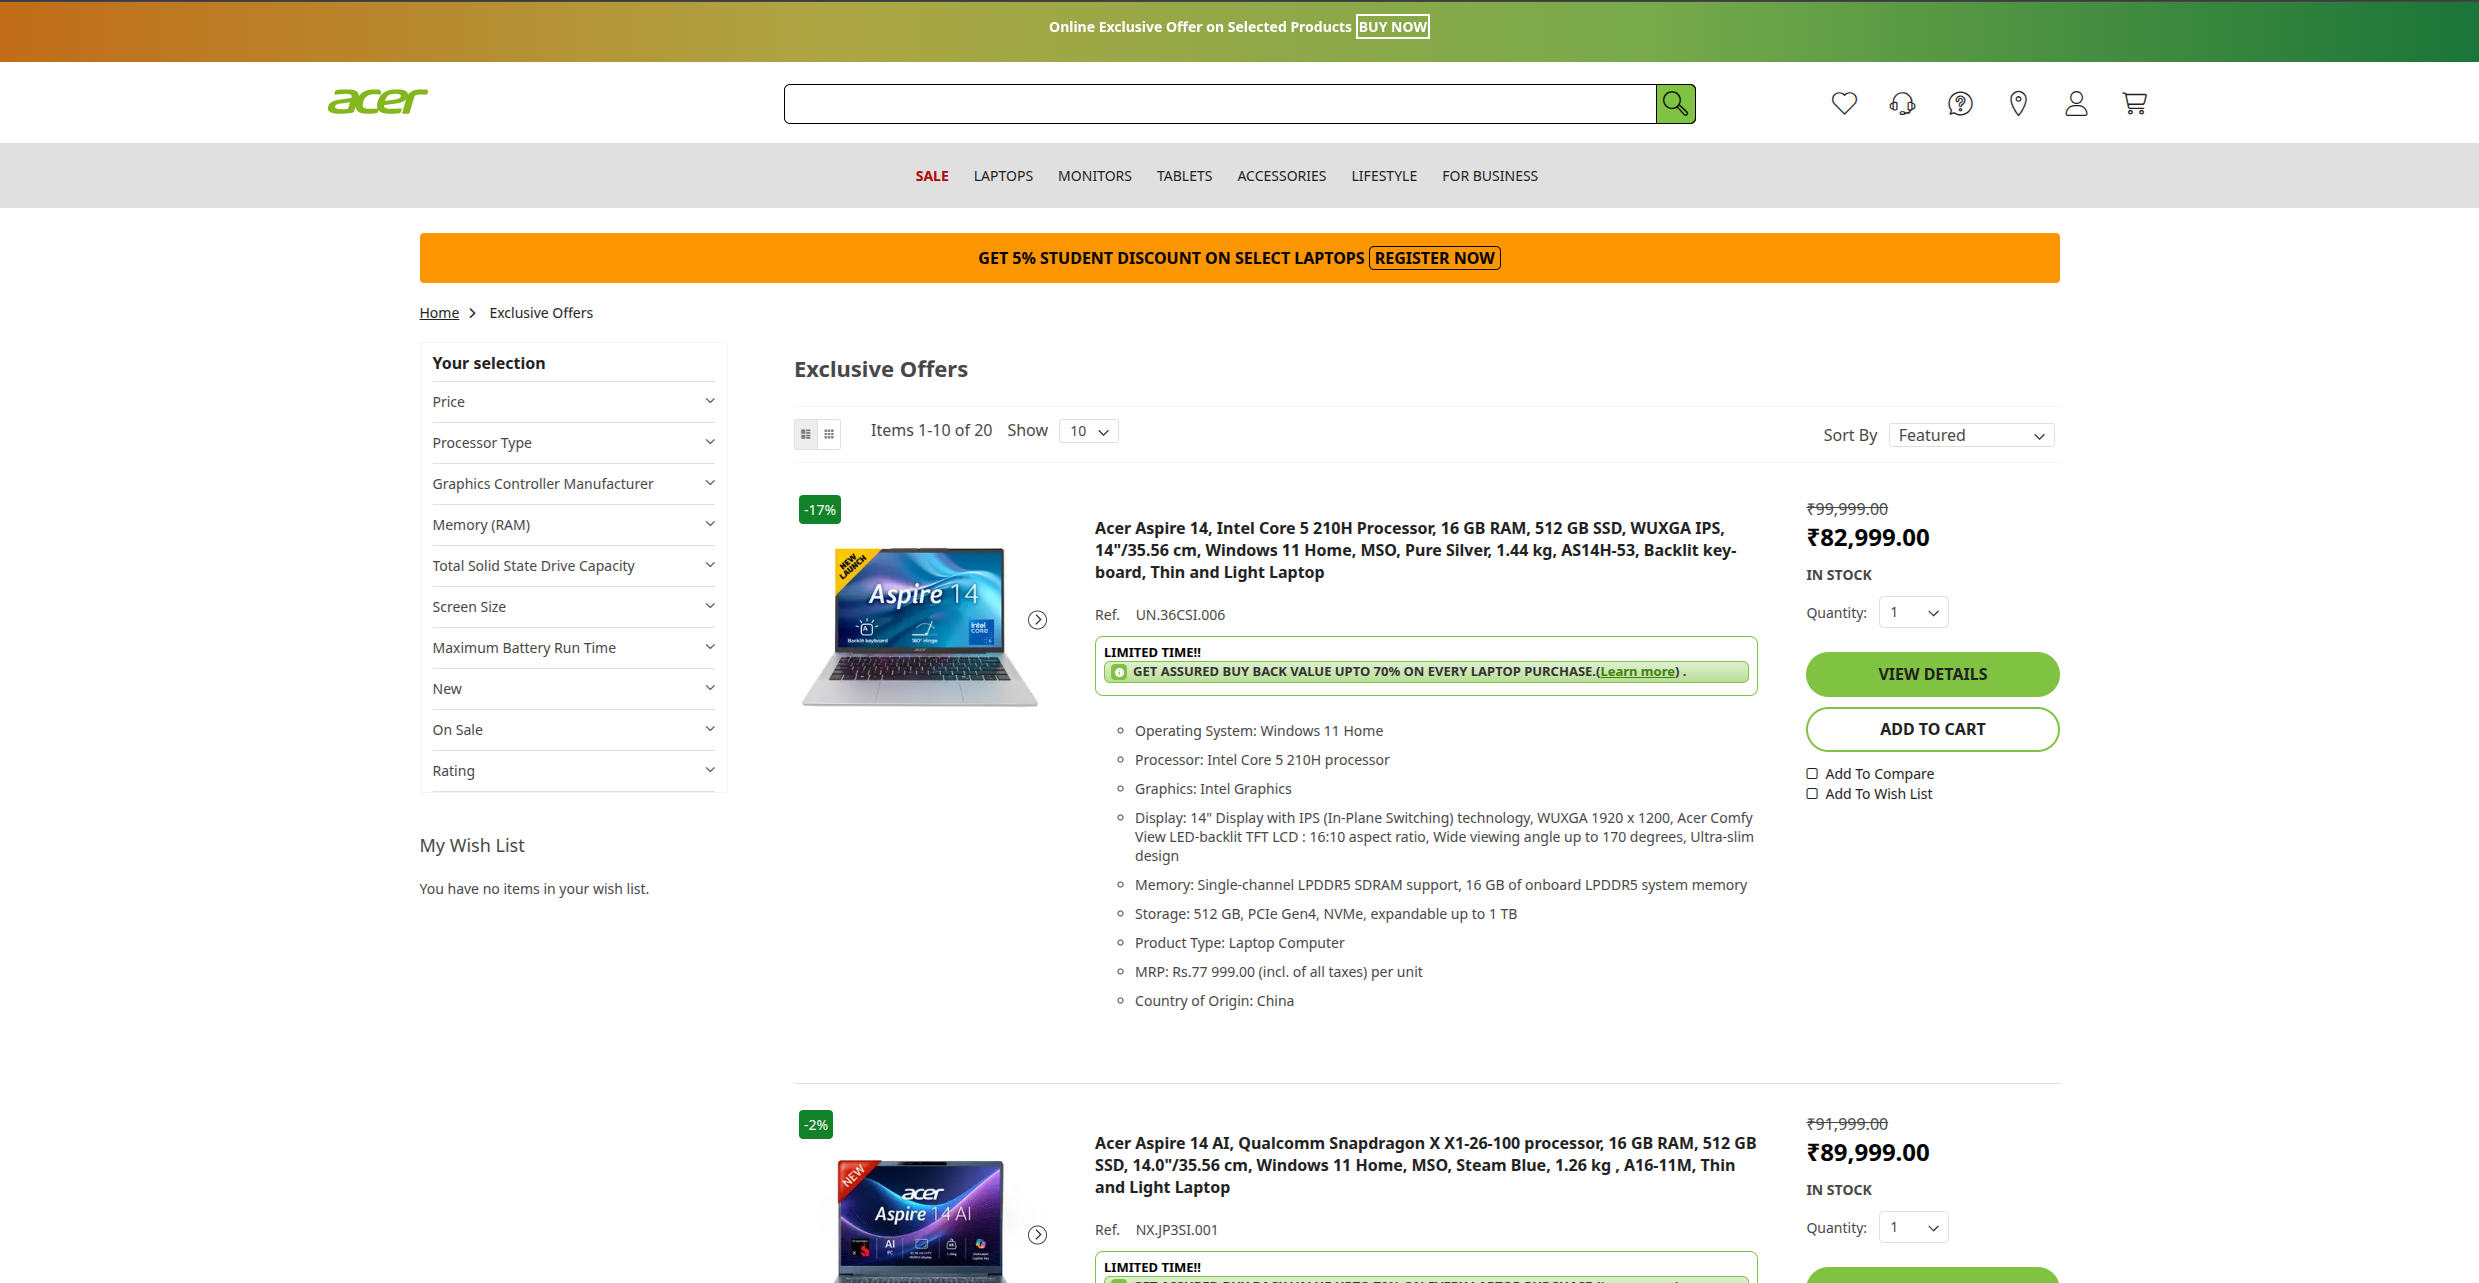Open Quantity dropdown for Aspire 14 AI
2479x1283 pixels.
[x=1913, y=1228]
